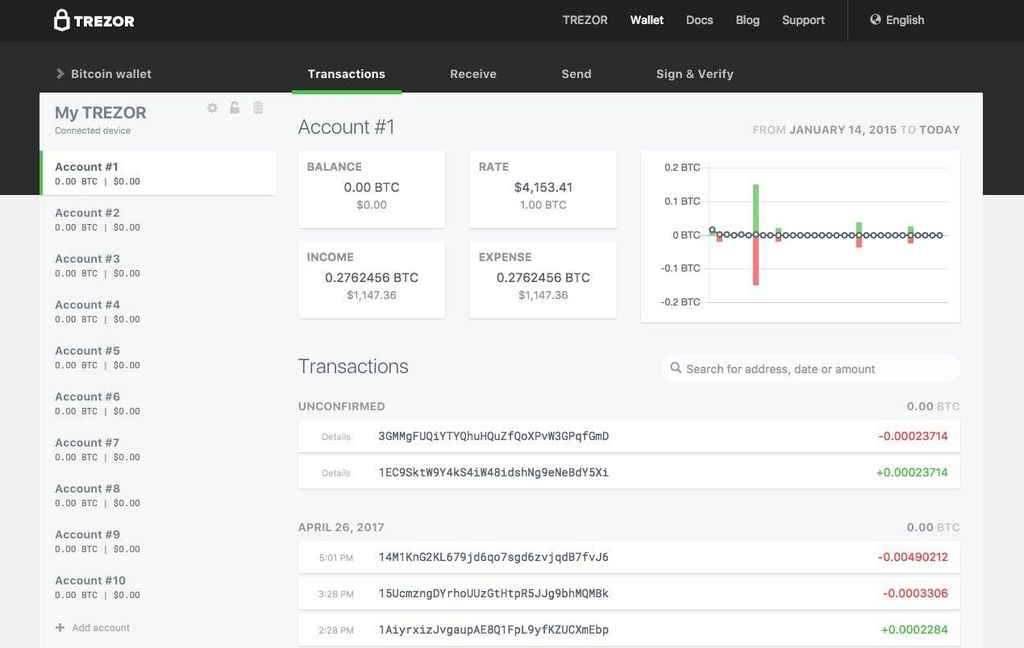The image size is (1024, 648).
Task: Select Account #10 in sidebar
Action: (x=158, y=587)
